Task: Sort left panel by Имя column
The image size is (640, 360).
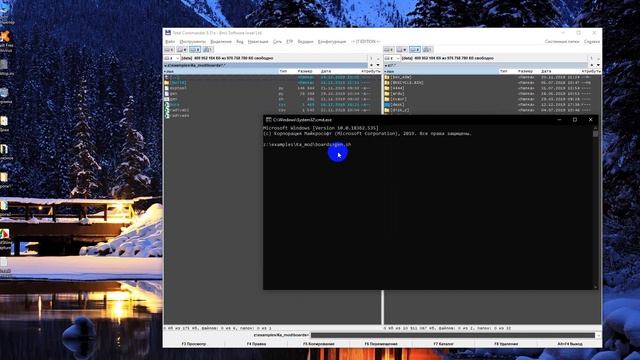Action: (221, 71)
